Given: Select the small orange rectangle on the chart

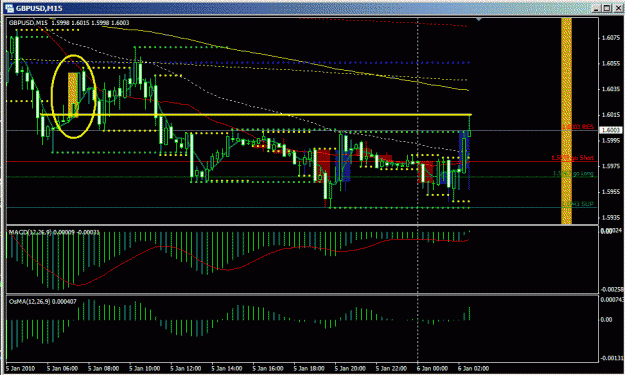Looking at the screenshot, I should (73, 95).
